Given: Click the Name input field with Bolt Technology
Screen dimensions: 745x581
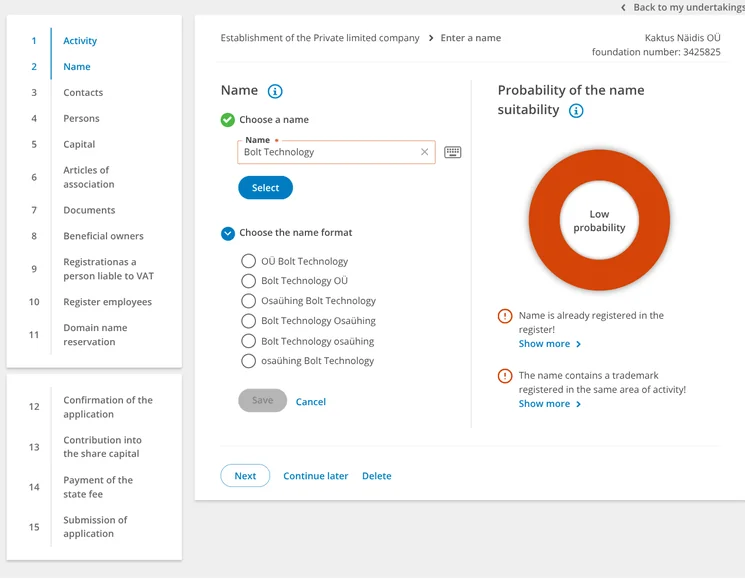Looking at the screenshot, I should coord(336,152).
